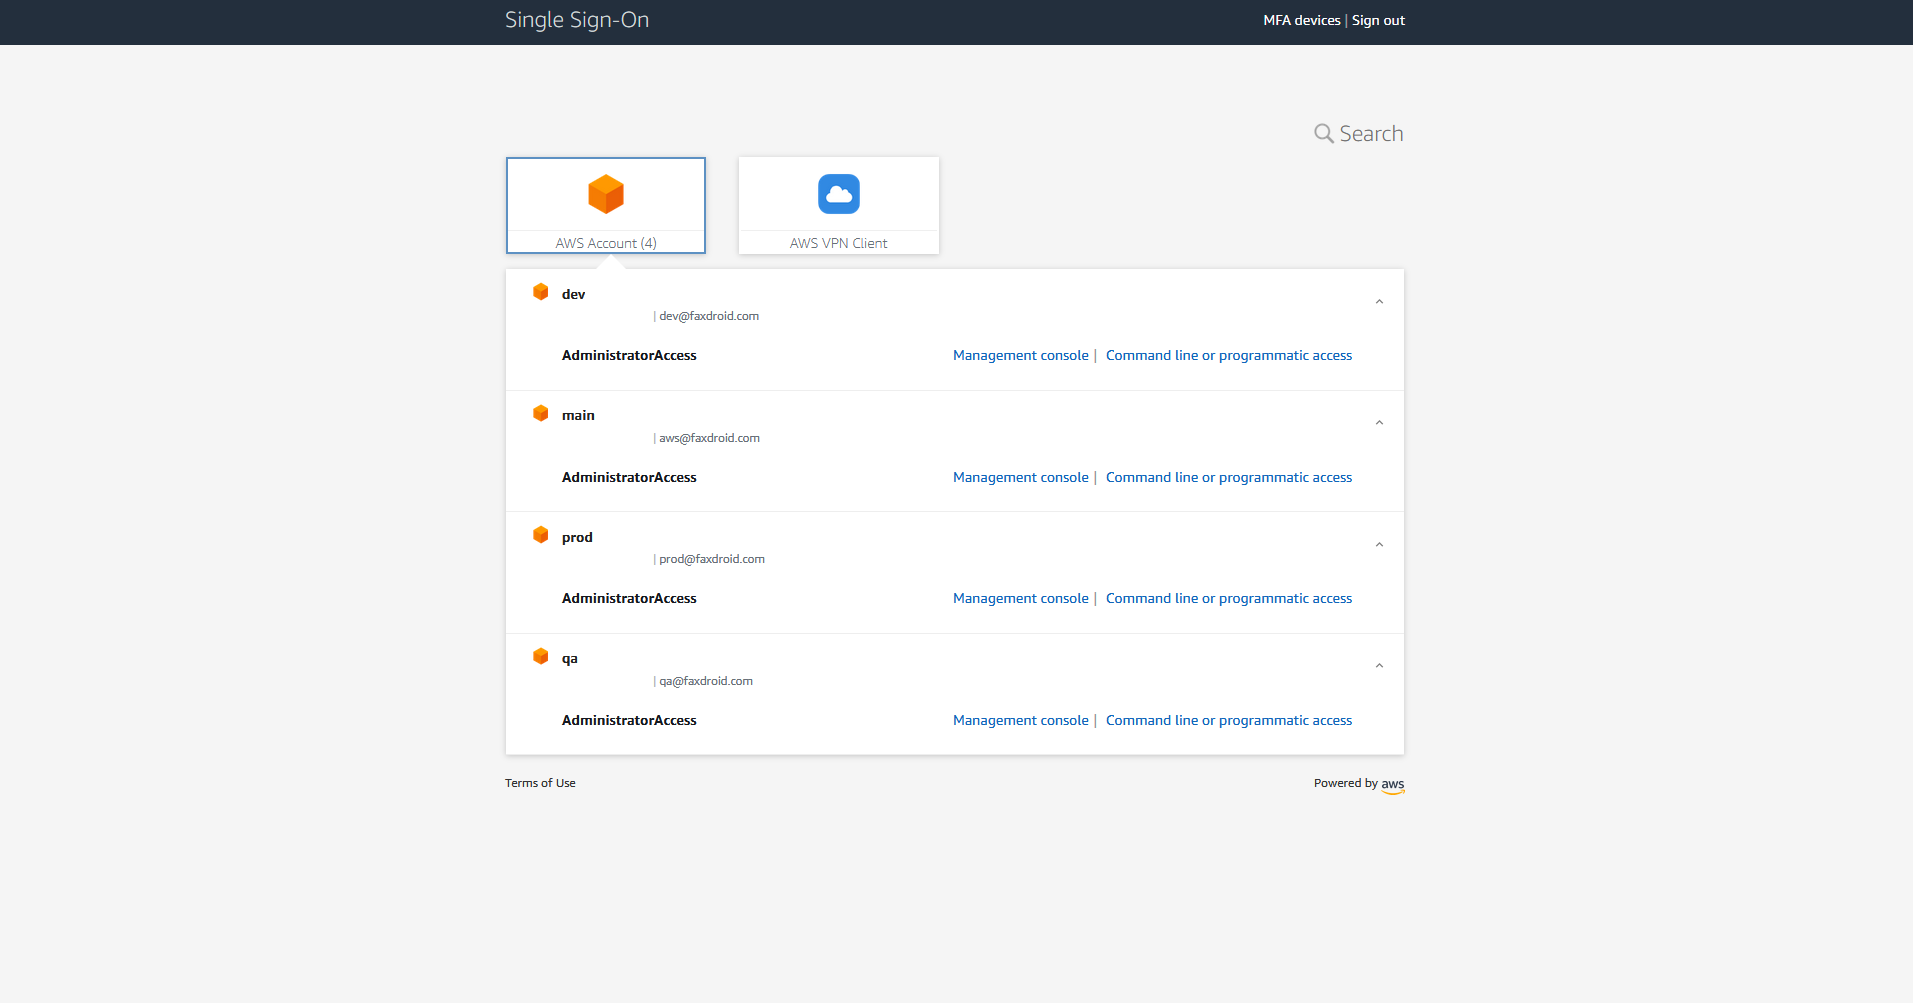Image resolution: width=1913 pixels, height=1003 pixels.
Task: Sign out of Single Sign-On
Action: tap(1378, 20)
